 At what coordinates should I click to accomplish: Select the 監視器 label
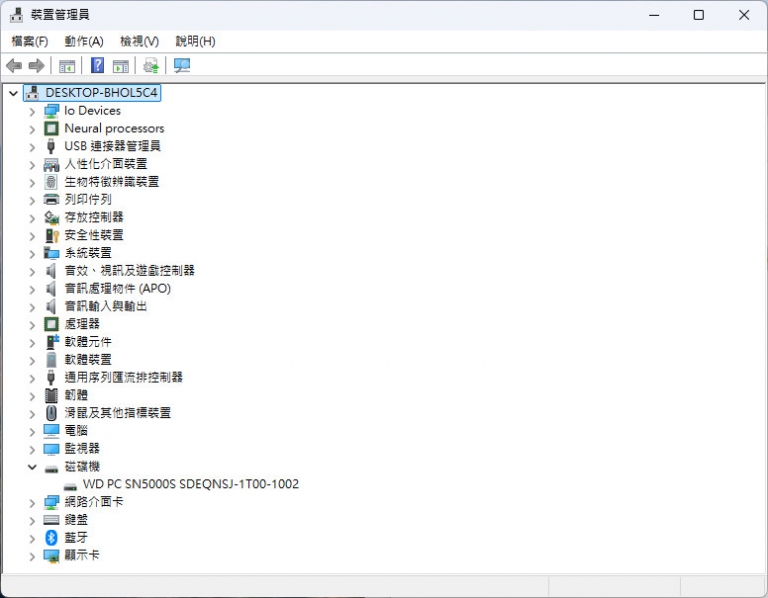pyautogui.click(x=82, y=448)
